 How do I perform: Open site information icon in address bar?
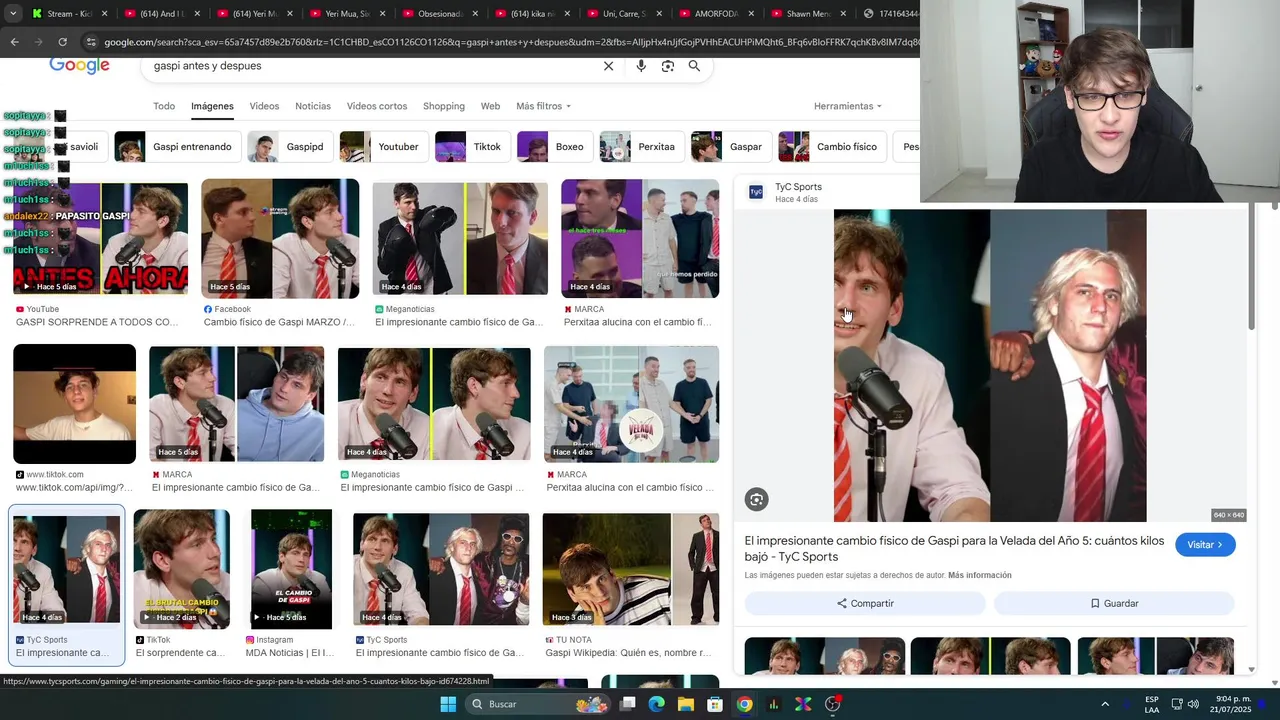pos(91,42)
